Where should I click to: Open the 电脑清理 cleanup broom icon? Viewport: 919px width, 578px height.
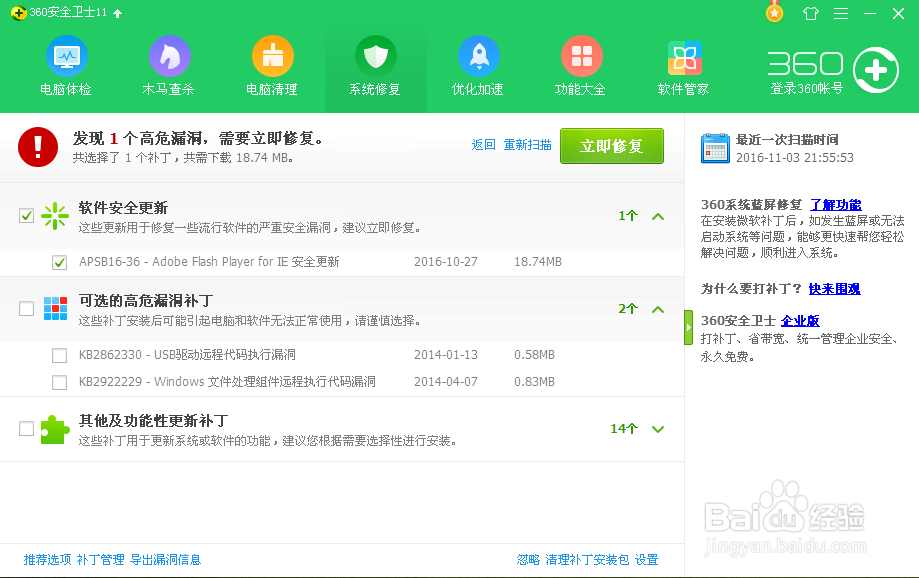click(273, 56)
